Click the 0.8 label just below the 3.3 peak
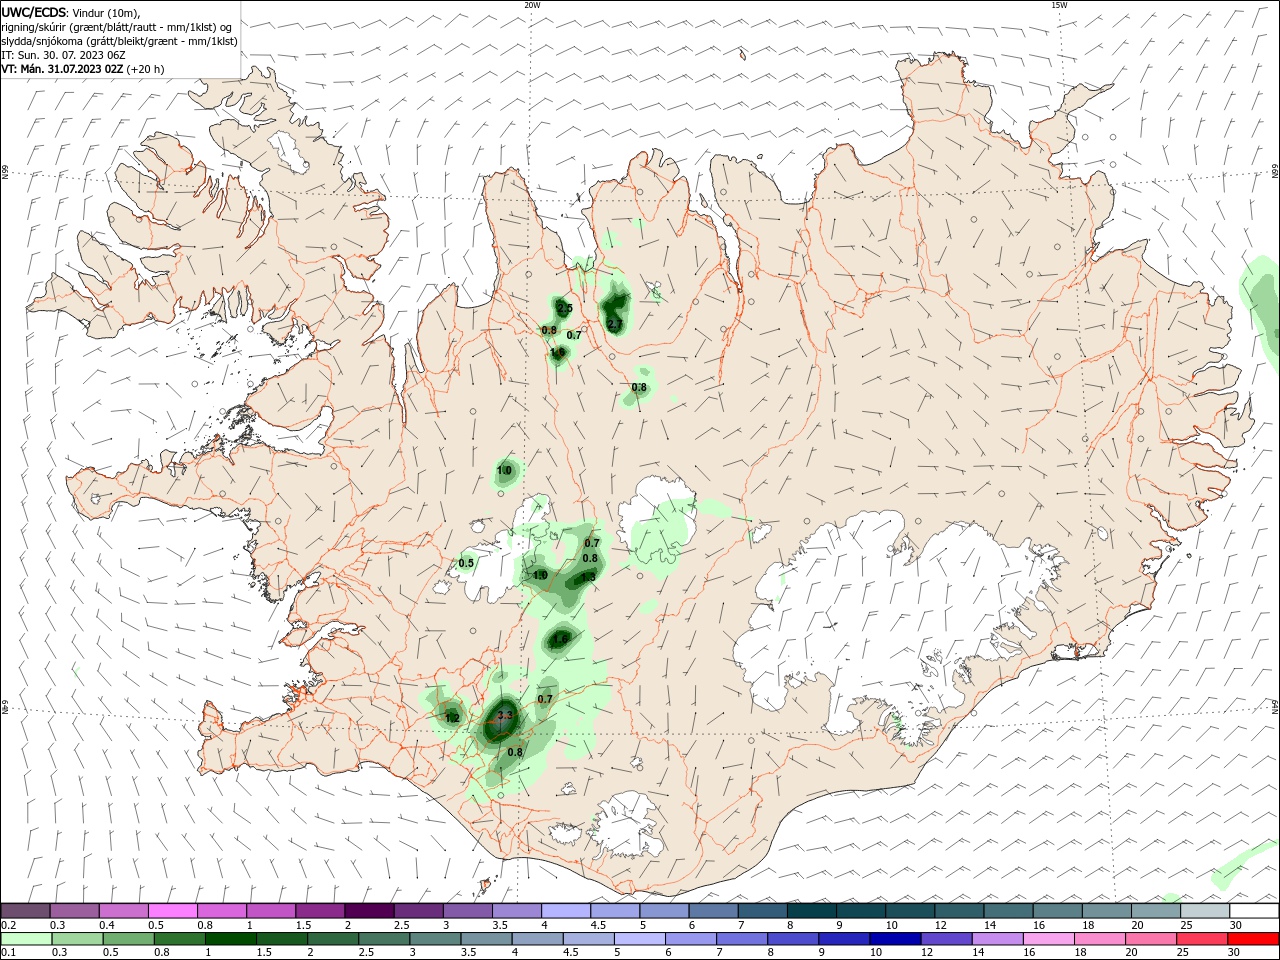The width and height of the screenshot is (1280, 960). (515, 752)
